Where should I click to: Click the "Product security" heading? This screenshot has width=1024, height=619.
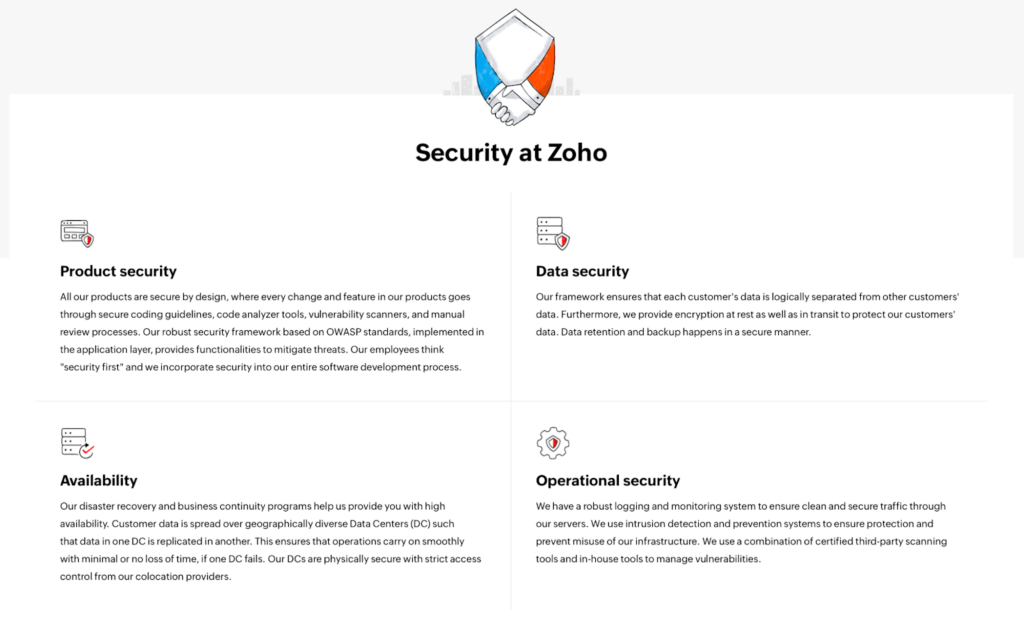coord(118,271)
